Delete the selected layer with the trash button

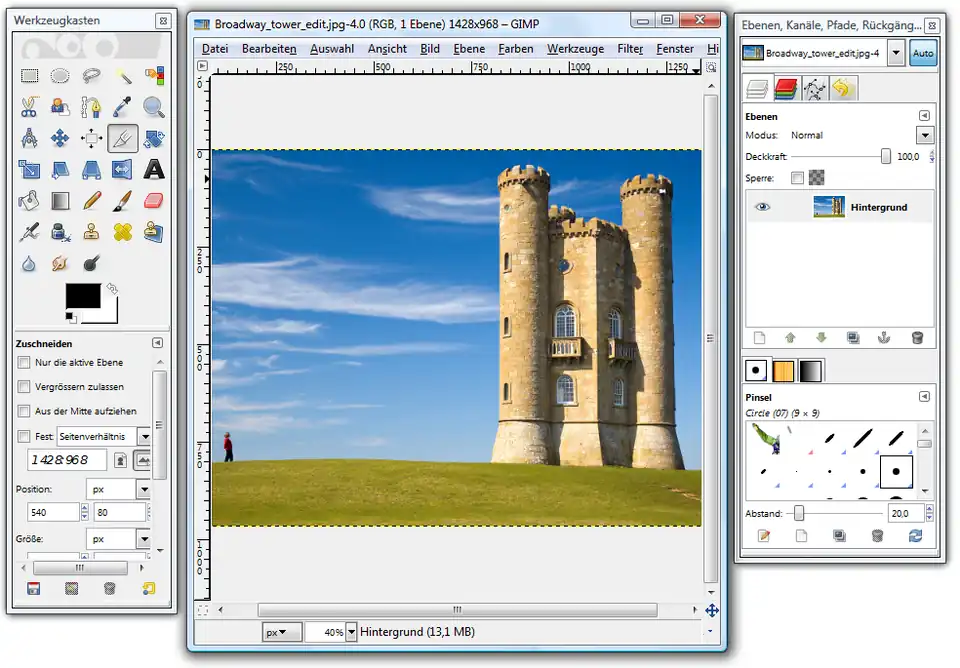click(918, 336)
